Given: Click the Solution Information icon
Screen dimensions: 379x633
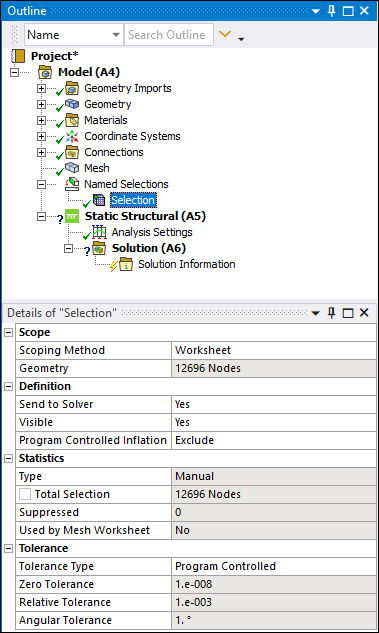Looking at the screenshot, I should pyautogui.click(x=126, y=264).
